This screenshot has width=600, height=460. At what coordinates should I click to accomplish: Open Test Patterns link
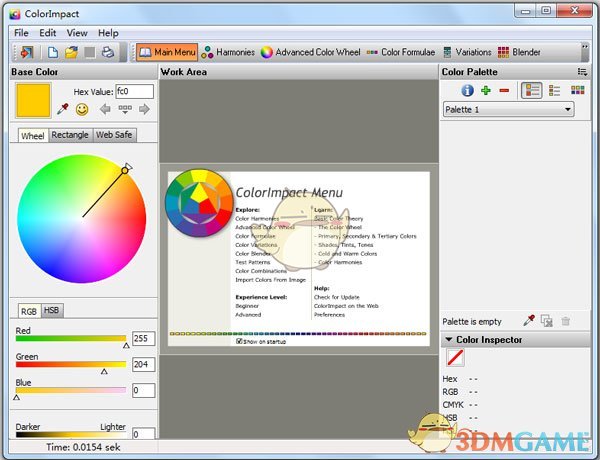(x=253, y=262)
